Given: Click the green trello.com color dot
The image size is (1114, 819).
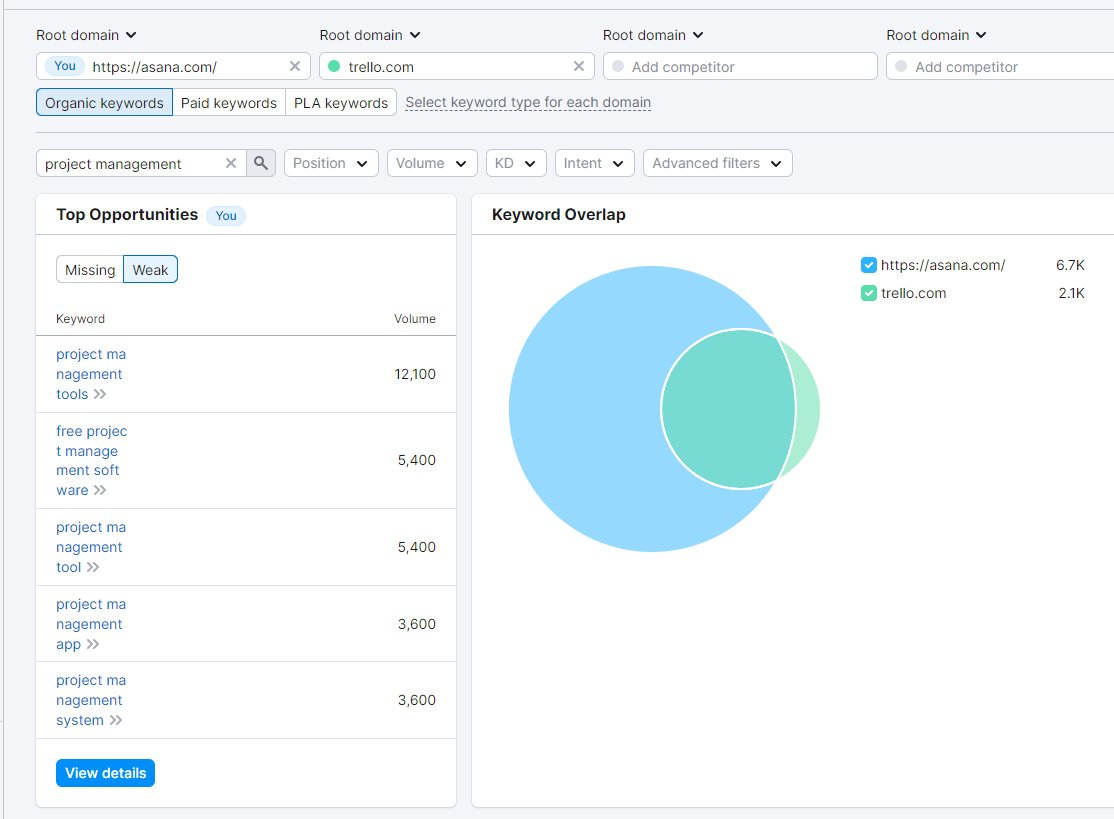Looking at the screenshot, I should [x=334, y=66].
